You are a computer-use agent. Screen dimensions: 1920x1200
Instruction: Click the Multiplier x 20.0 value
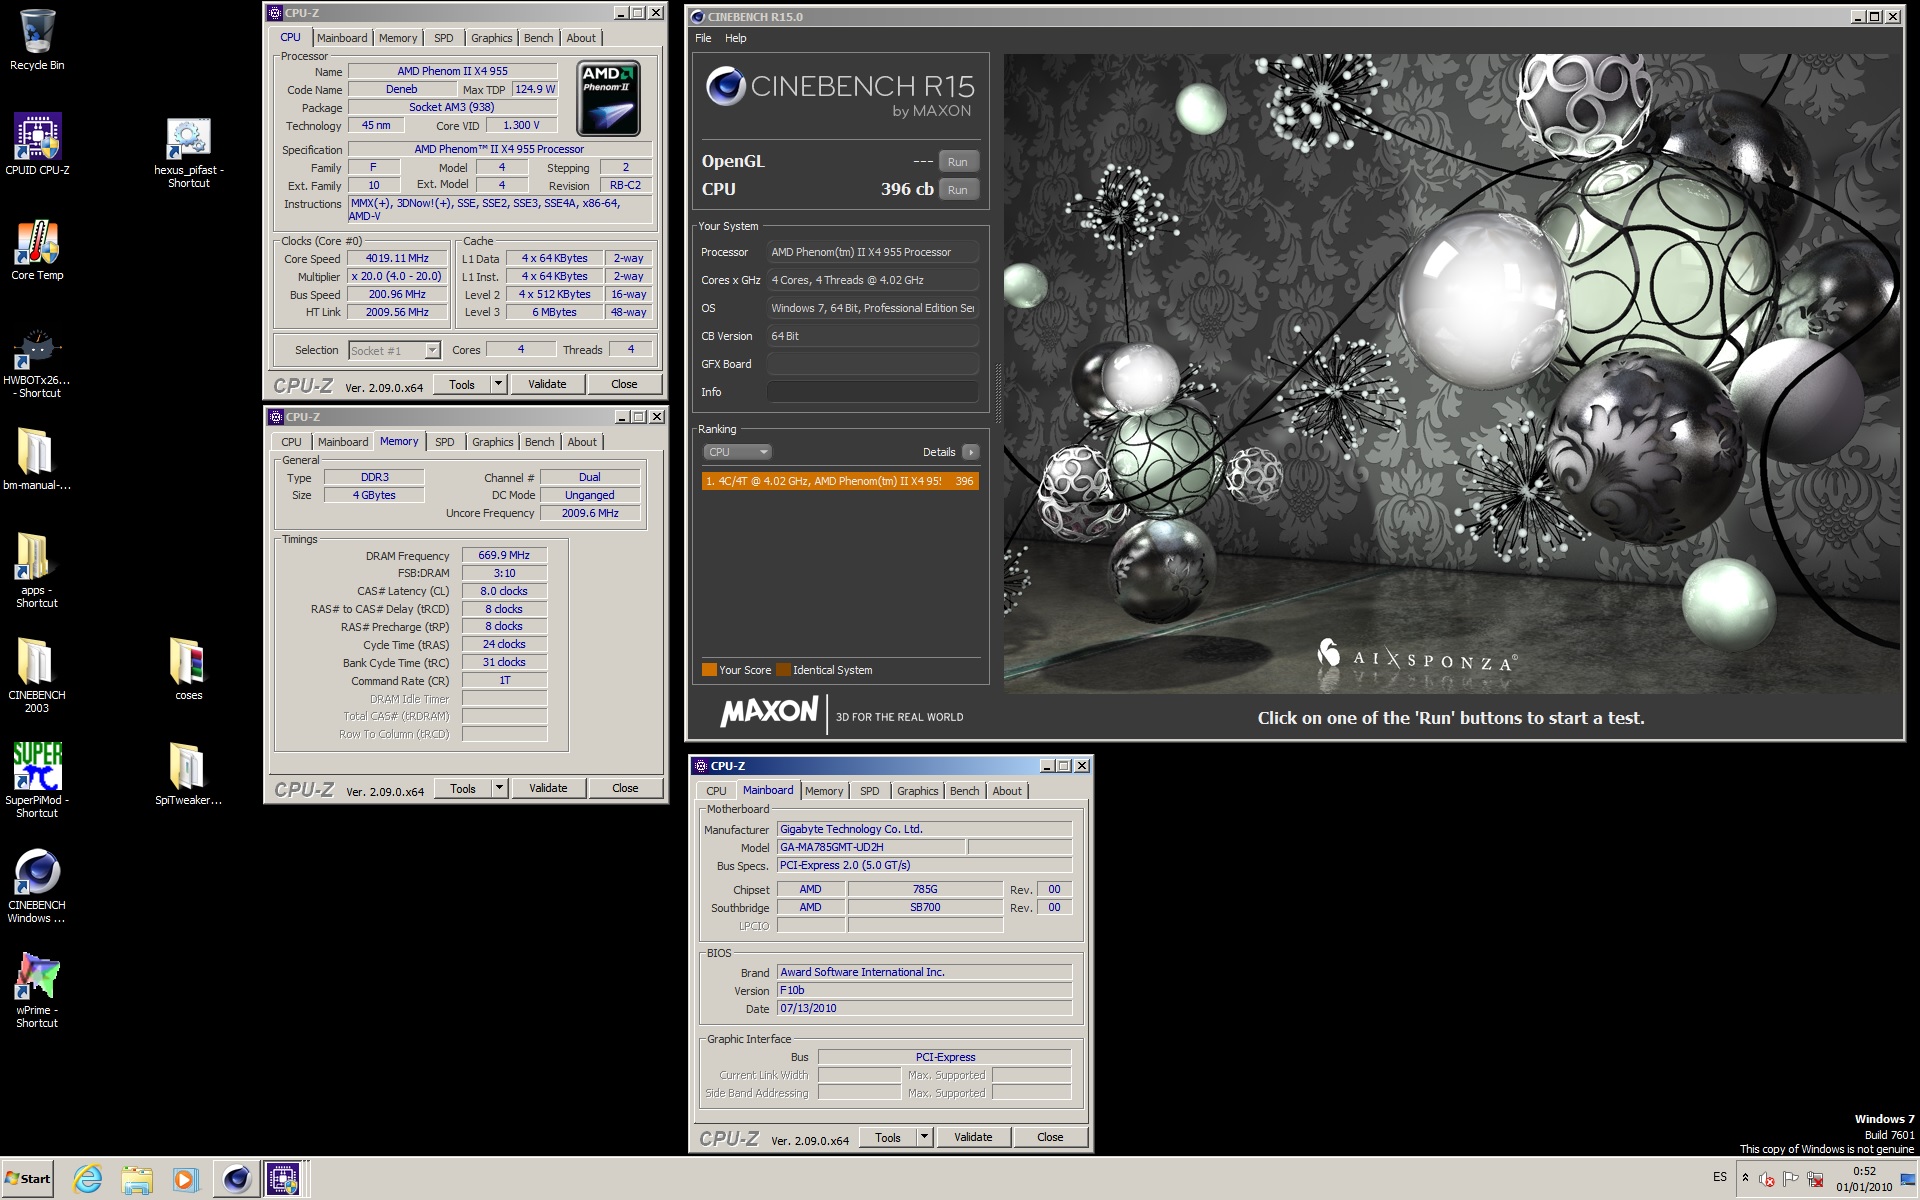pyautogui.click(x=397, y=276)
